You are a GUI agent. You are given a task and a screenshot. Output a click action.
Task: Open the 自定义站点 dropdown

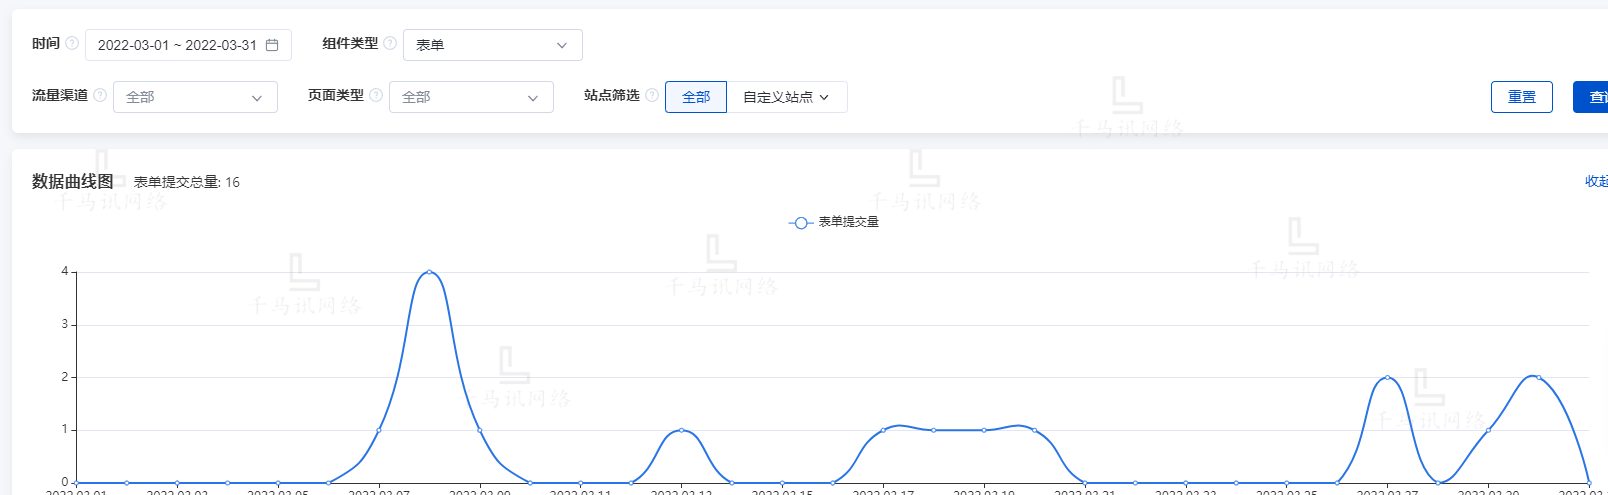point(786,97)
